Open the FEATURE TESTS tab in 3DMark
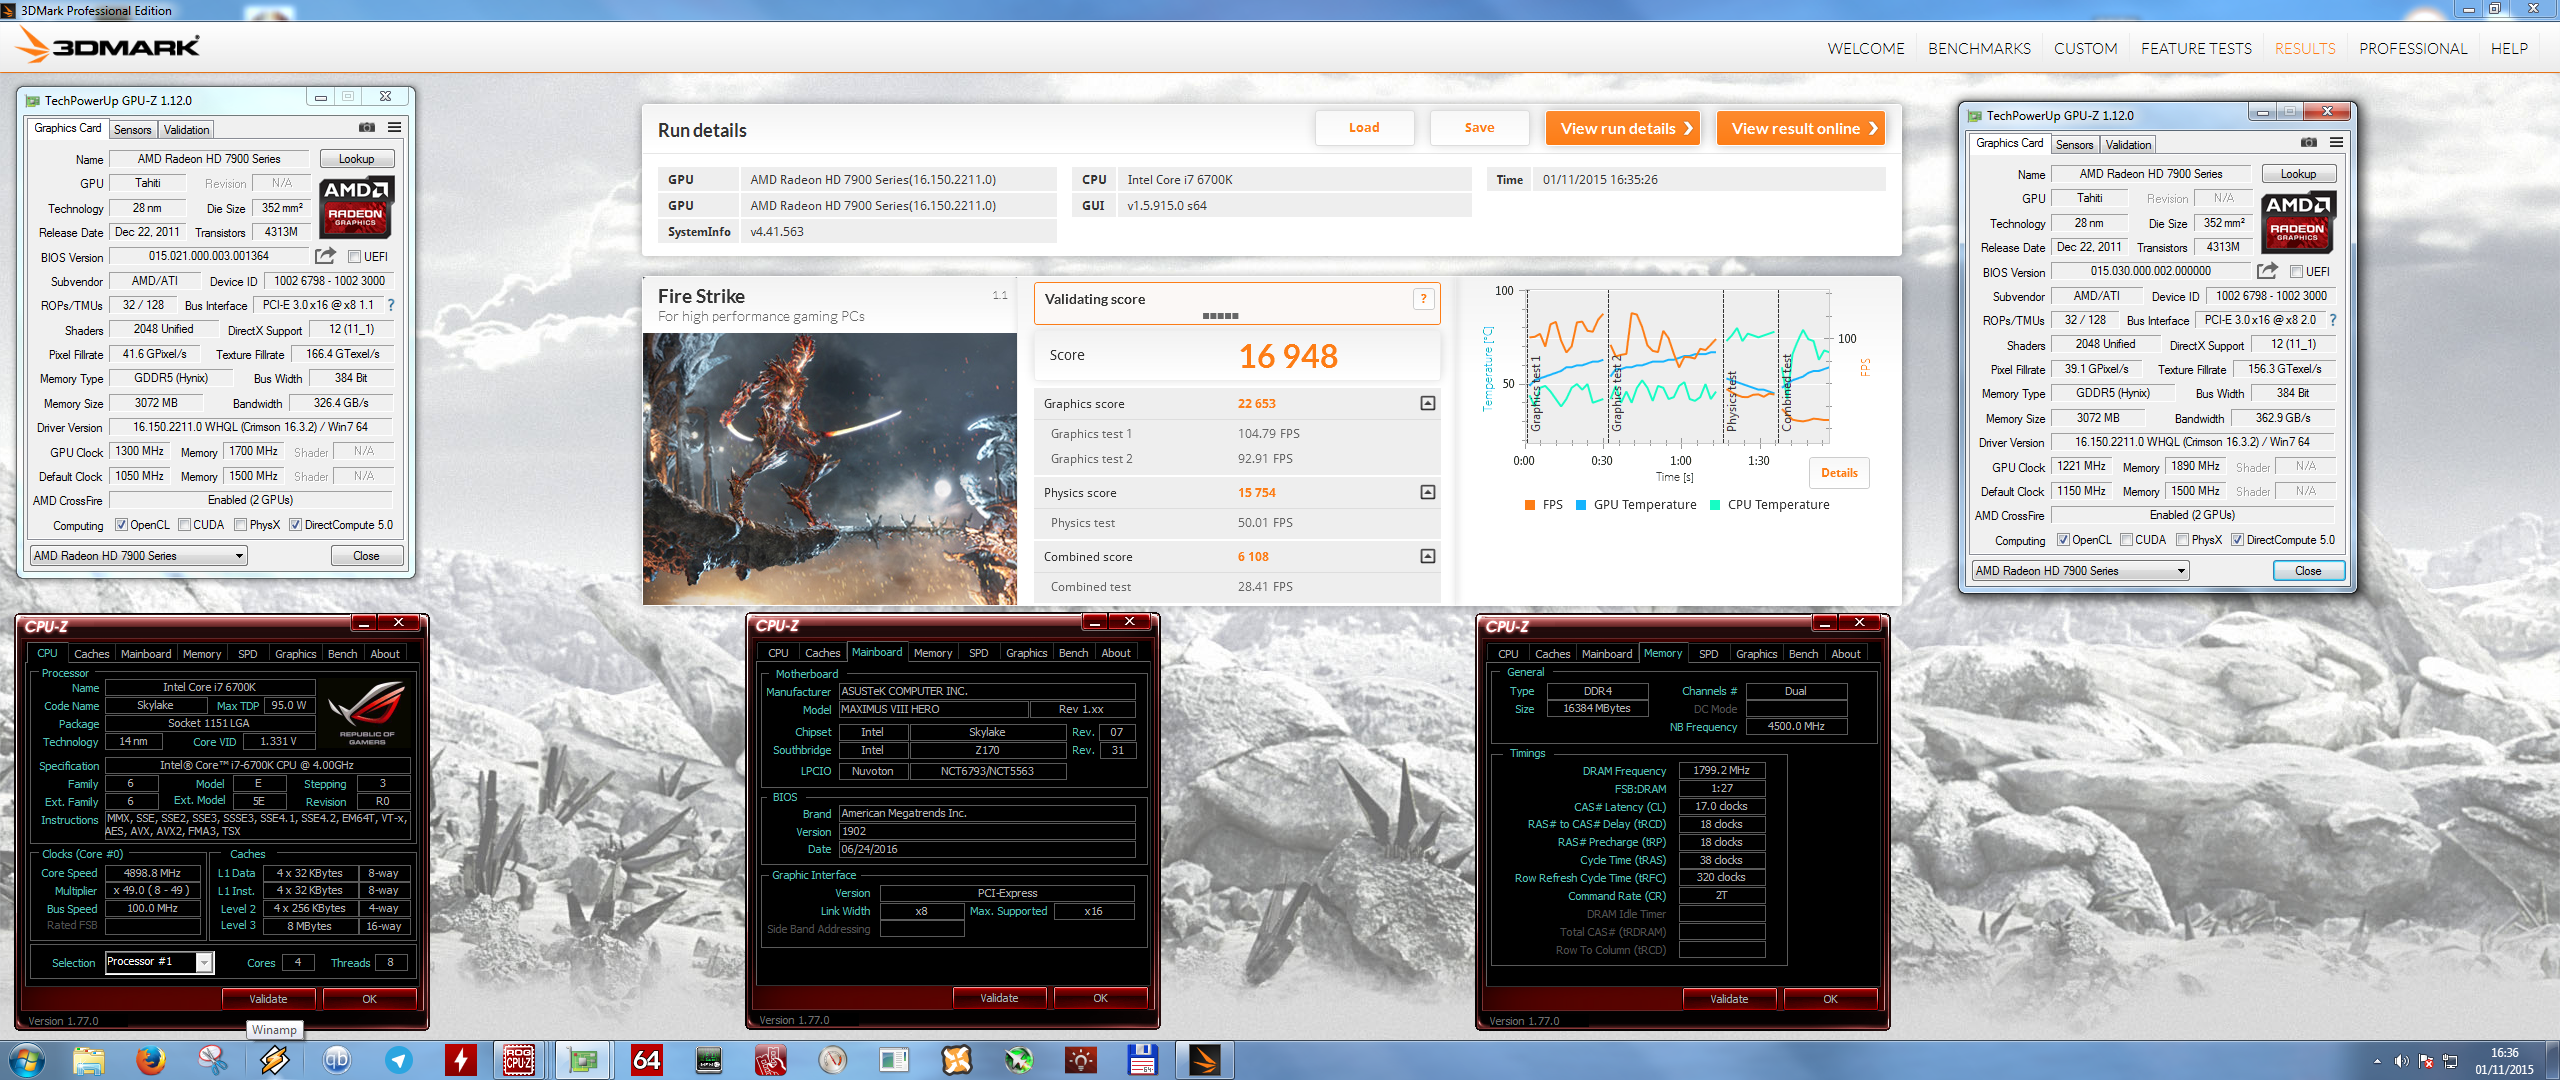Image resolution: width=2560 pixels, height=1080 pixels. click(2196, 48)
